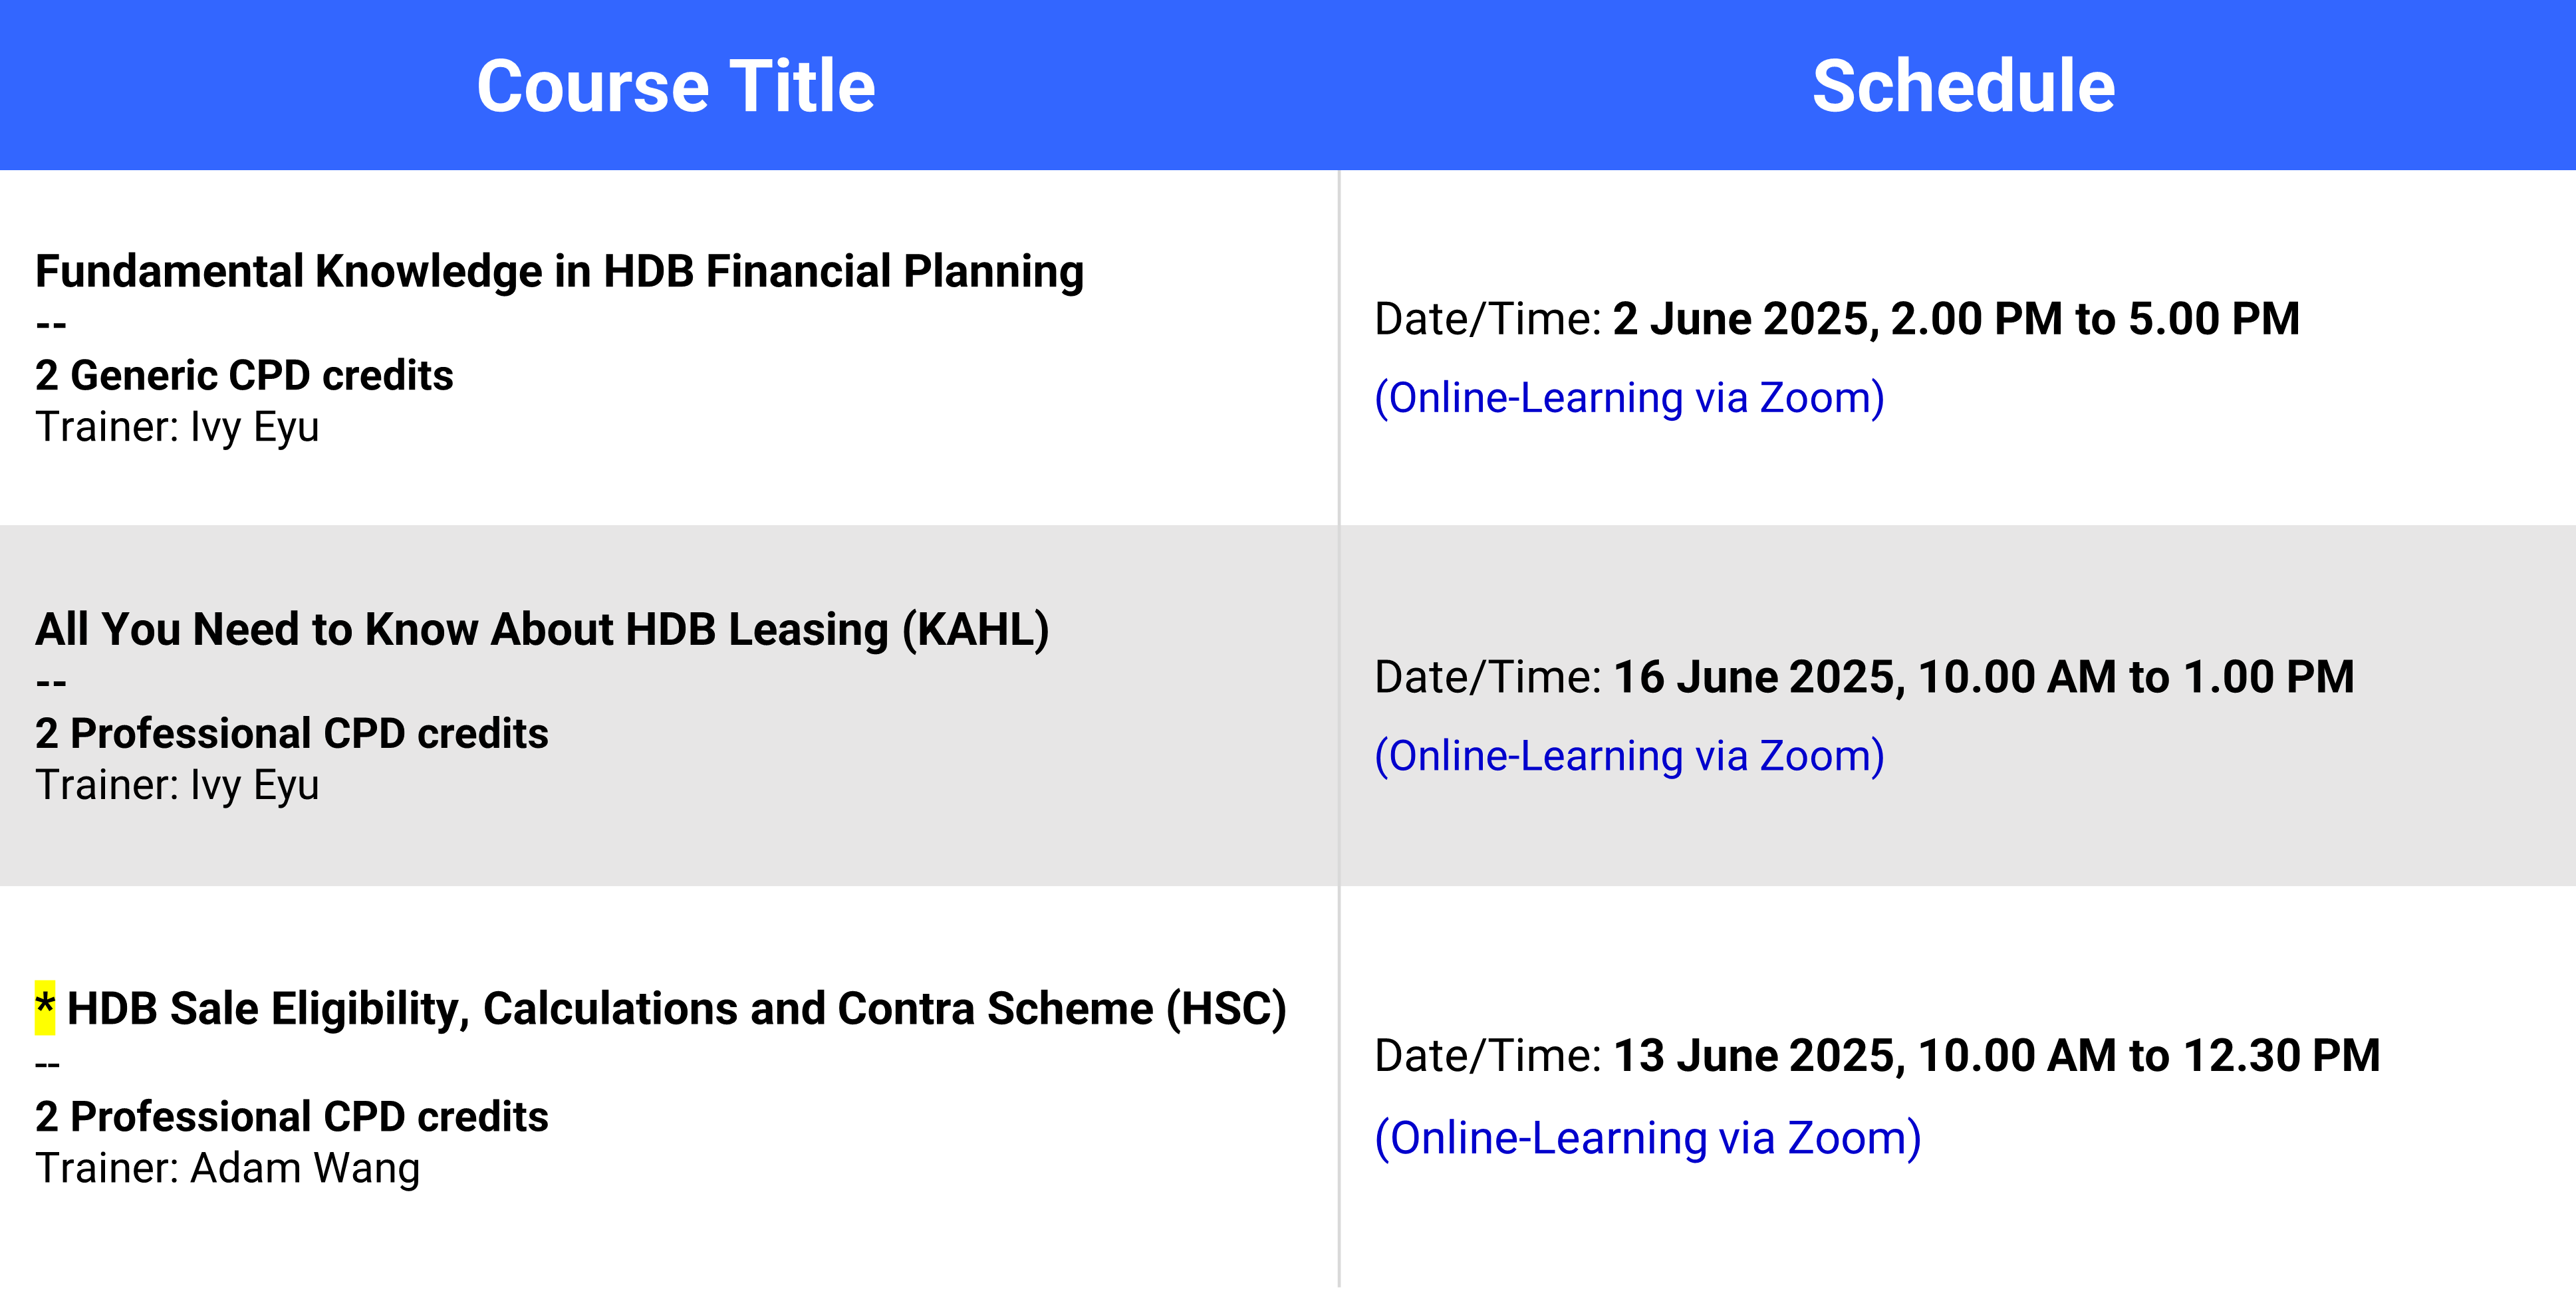2576x1289 pixels.
Task: Select the 2 Generic CPD credits text
Action: point(244,376)
